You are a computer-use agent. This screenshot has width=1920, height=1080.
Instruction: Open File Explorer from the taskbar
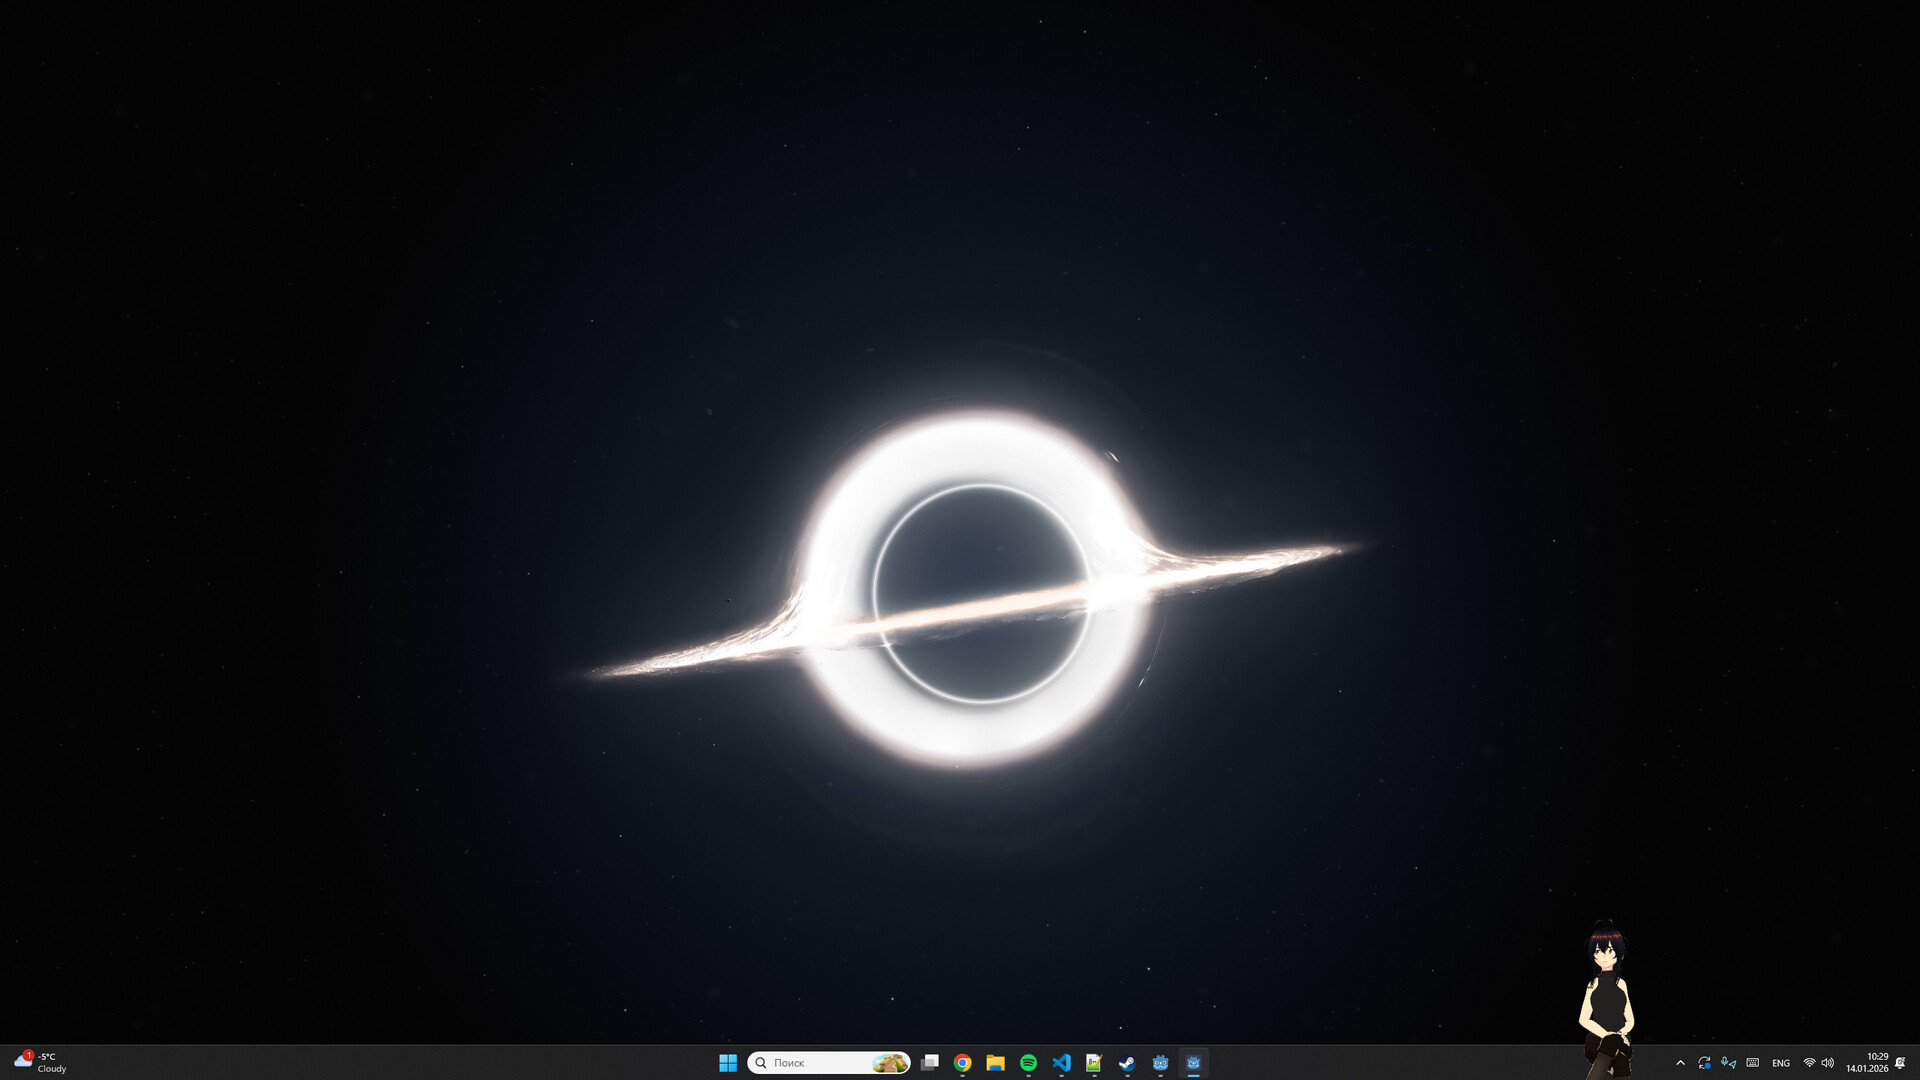(x=995, y=1063)
